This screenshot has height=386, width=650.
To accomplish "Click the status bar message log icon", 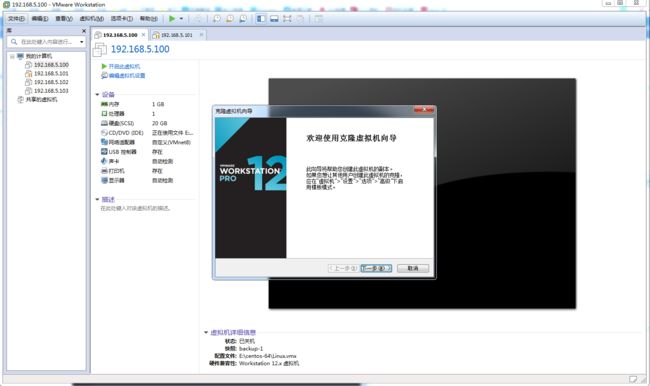I will click(633, 379).
